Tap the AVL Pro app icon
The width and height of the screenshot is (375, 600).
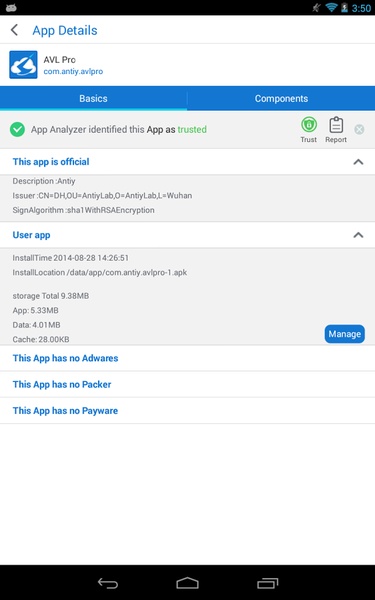coord(23,65)
